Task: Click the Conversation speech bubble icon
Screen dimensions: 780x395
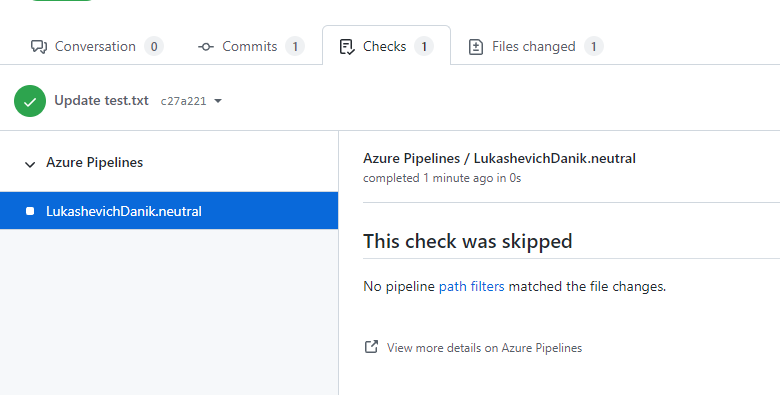Action: [x=39, y=47]
